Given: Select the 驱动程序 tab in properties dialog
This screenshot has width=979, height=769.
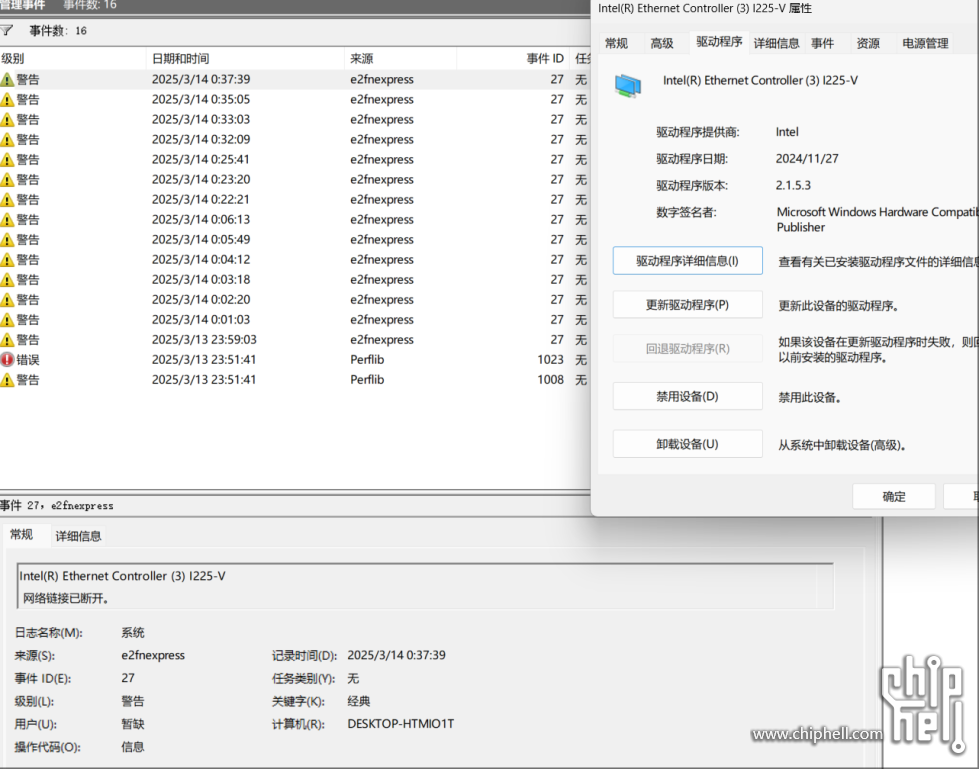Looking at the screenshot, I should click(719, 42).
